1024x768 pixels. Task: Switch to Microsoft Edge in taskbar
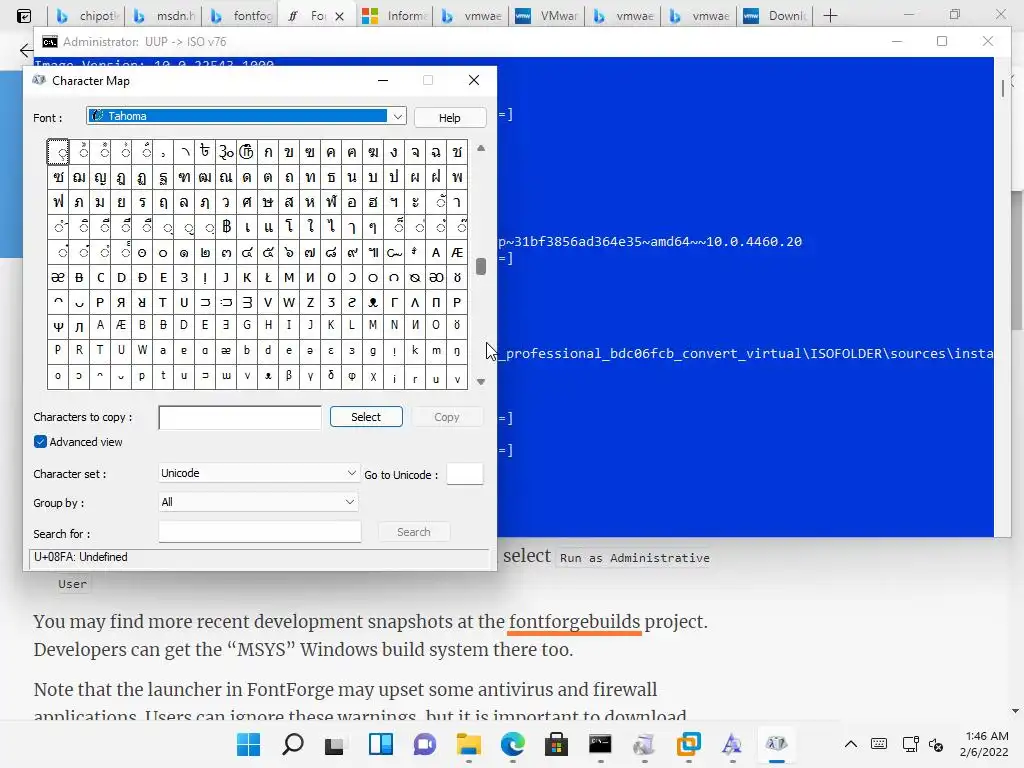coord(513,744)
